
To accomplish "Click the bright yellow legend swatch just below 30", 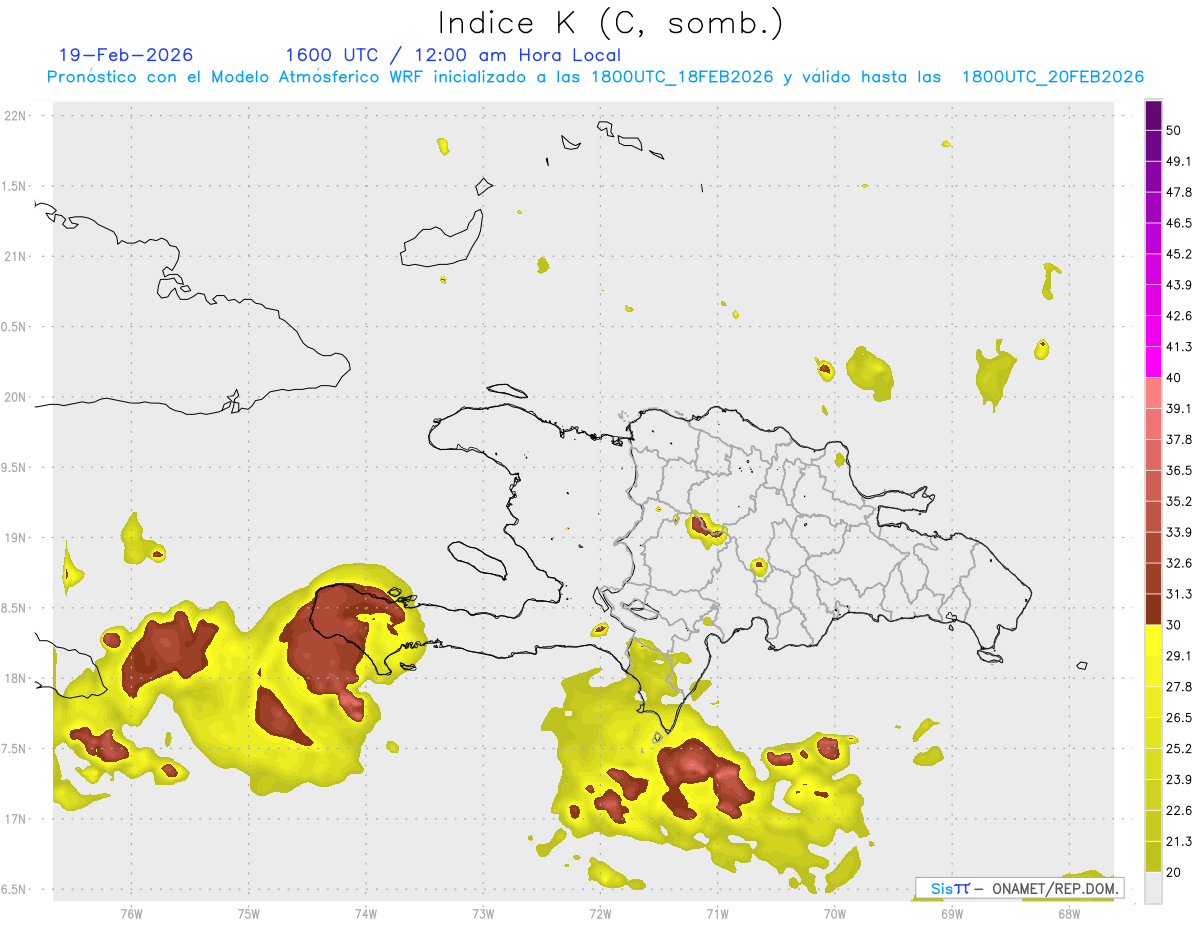I will tap(1154, 641).
